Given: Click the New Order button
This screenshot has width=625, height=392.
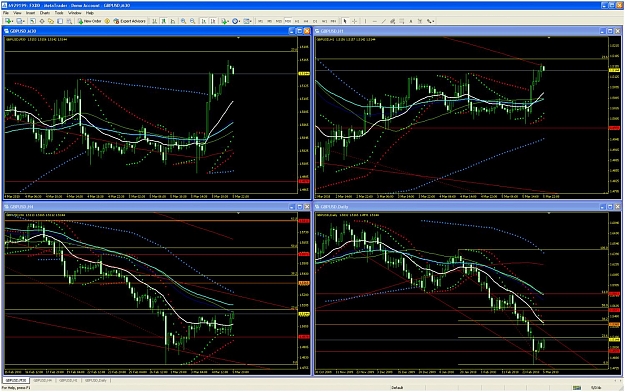Looking at the screenshot, I should [89, 21].
